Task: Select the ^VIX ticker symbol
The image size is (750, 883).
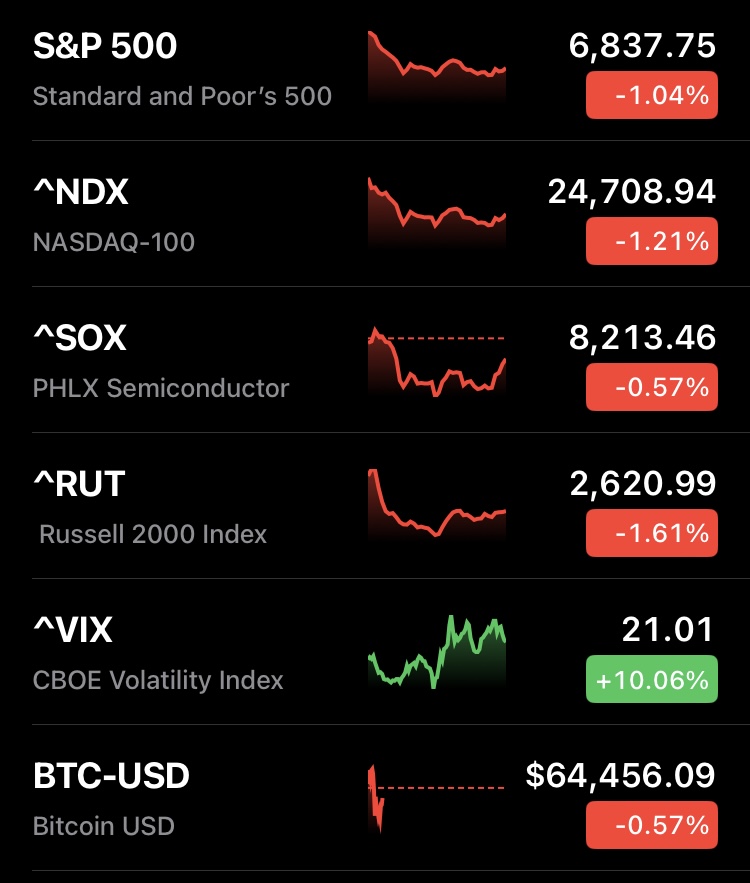Action: 73,630
